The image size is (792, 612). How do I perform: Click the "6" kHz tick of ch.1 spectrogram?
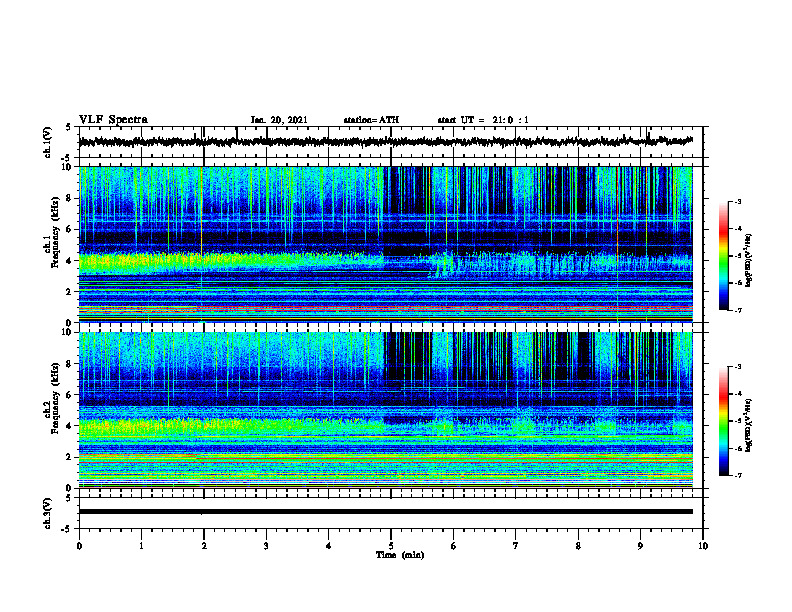[70, 229]
